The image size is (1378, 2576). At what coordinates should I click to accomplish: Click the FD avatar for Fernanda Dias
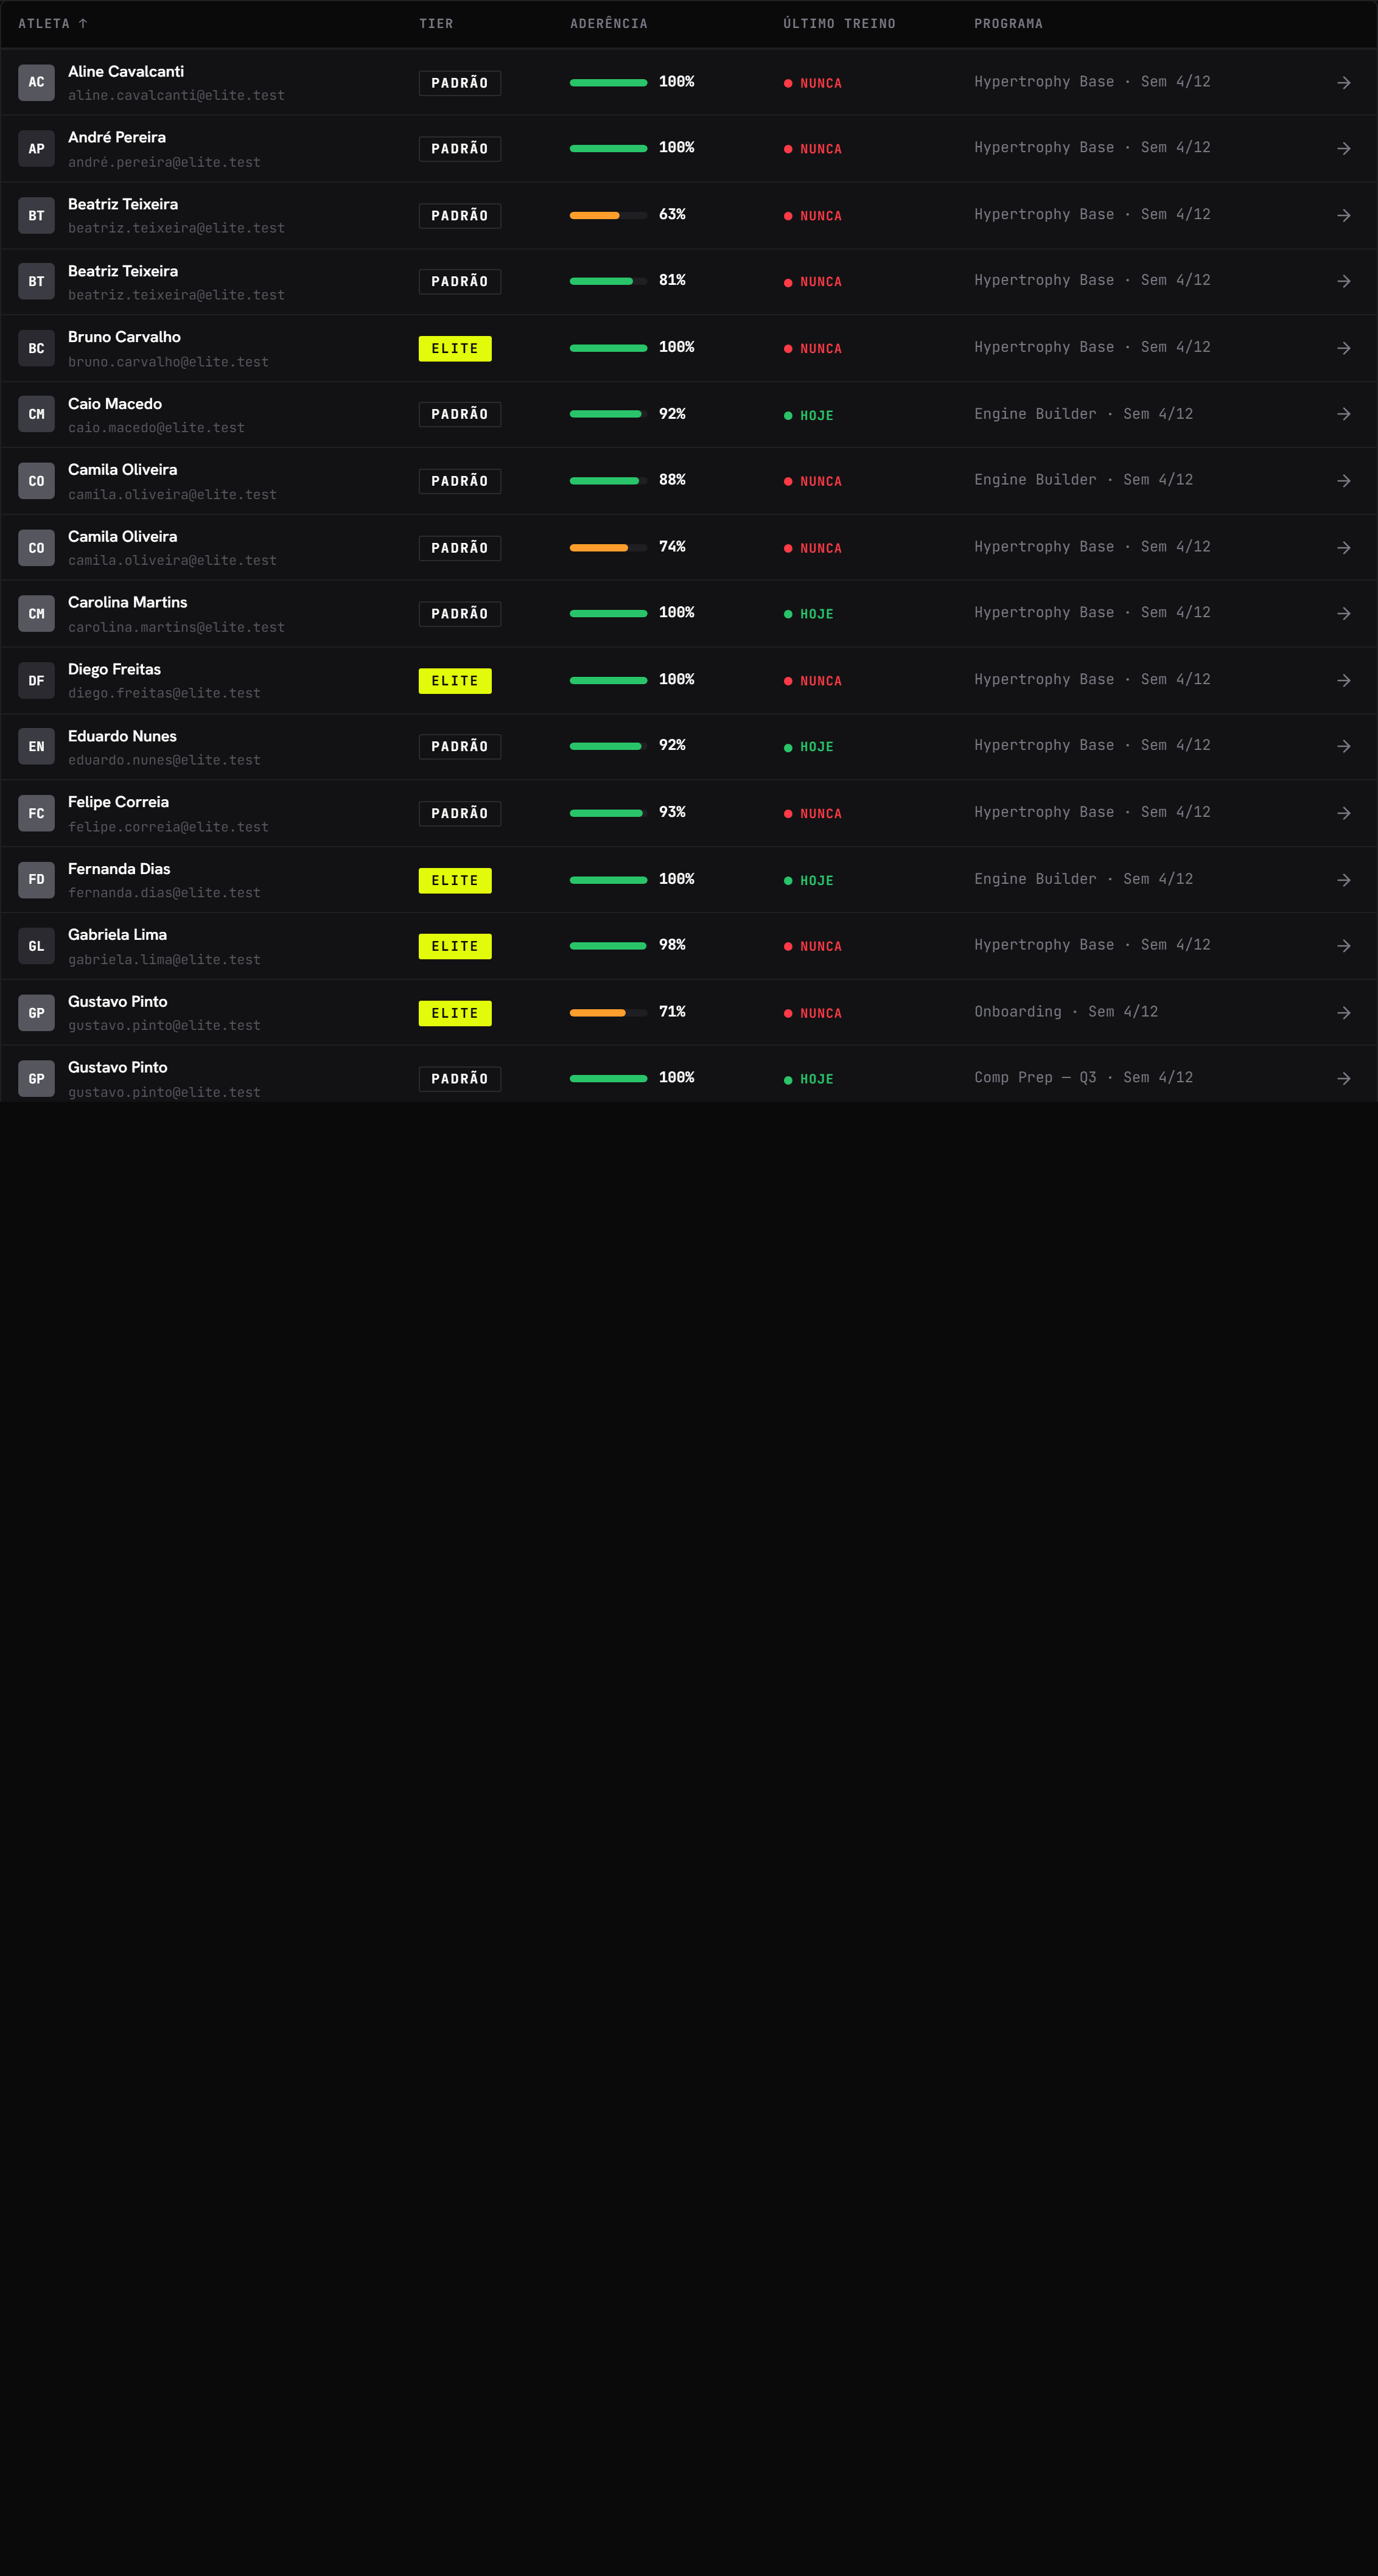coord(36,880)
